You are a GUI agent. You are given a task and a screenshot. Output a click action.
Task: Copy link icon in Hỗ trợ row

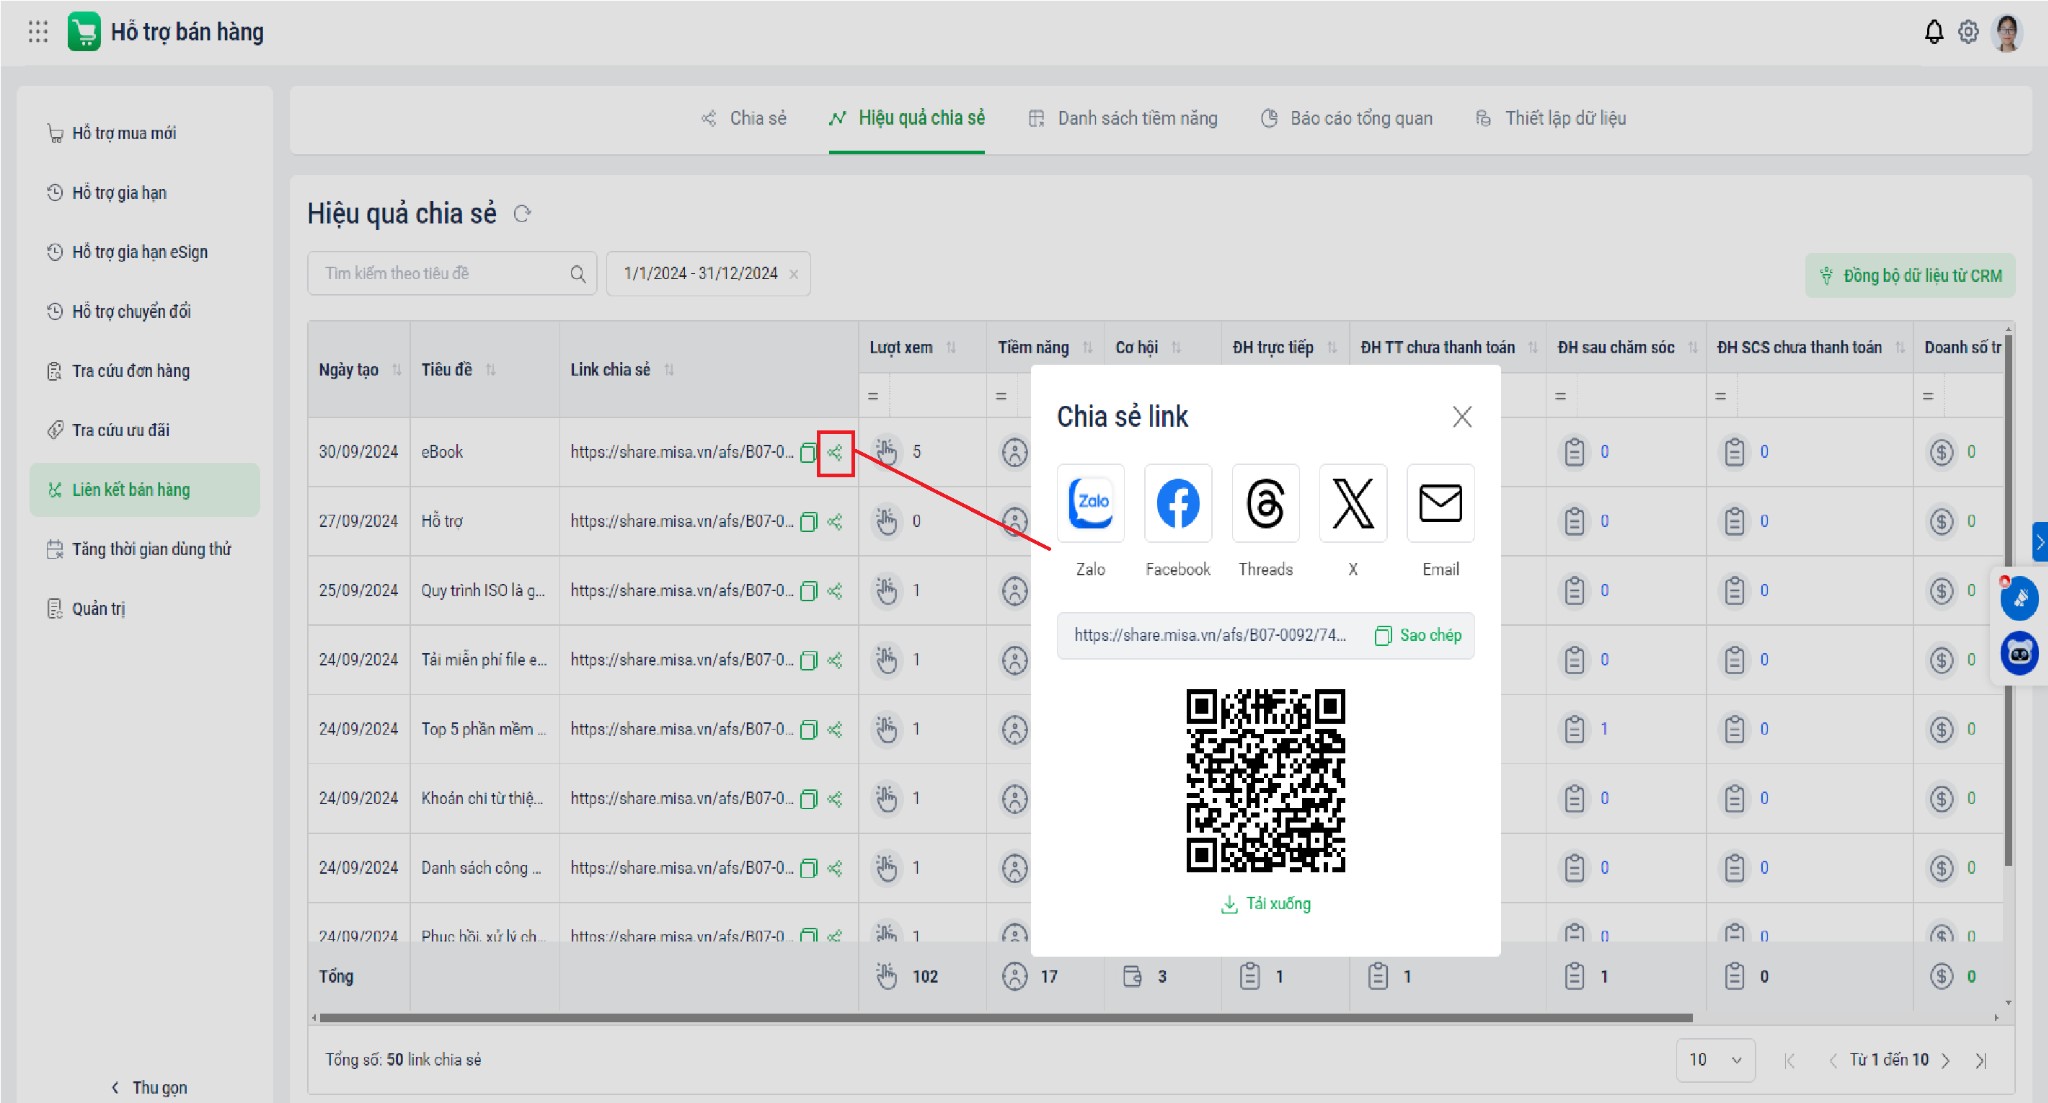click(809, 522)
